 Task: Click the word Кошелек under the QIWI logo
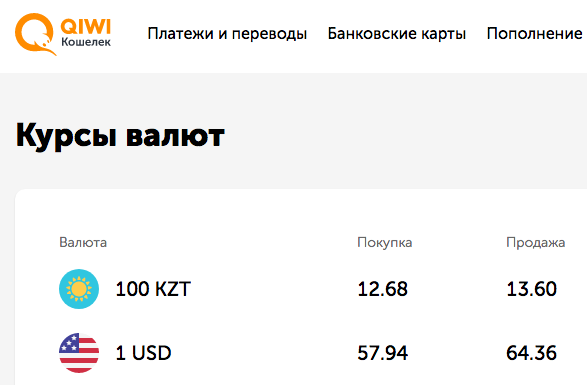[86, 42]
